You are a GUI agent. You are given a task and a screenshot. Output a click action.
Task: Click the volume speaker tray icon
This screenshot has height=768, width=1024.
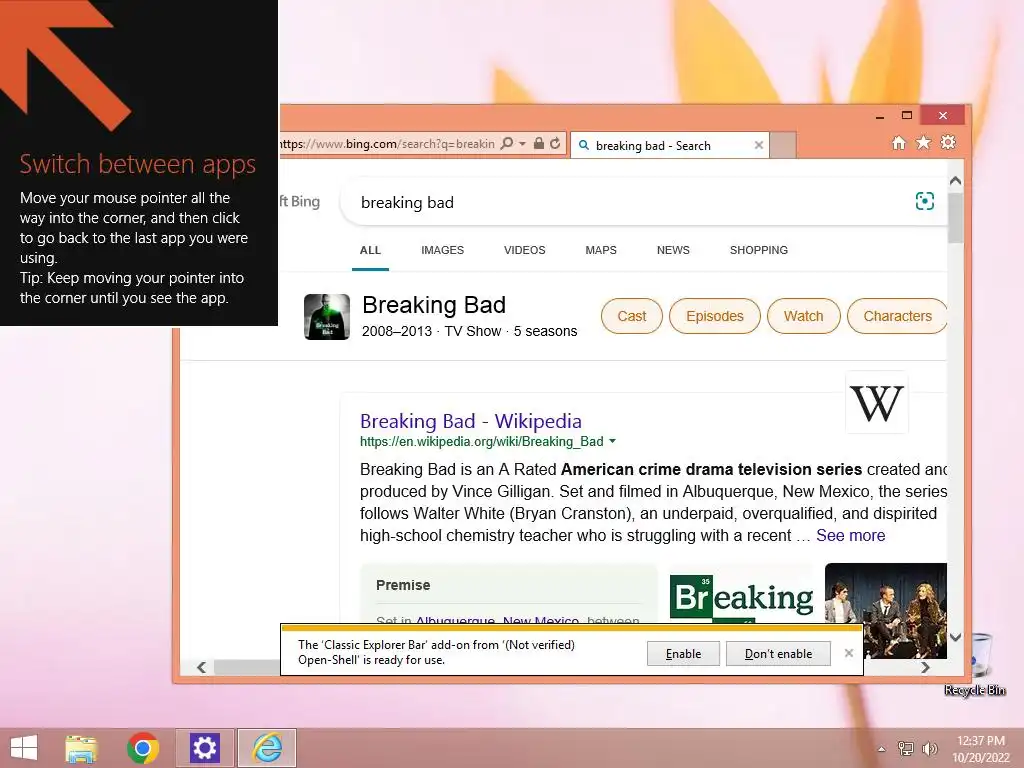click(x=929, y=749)
